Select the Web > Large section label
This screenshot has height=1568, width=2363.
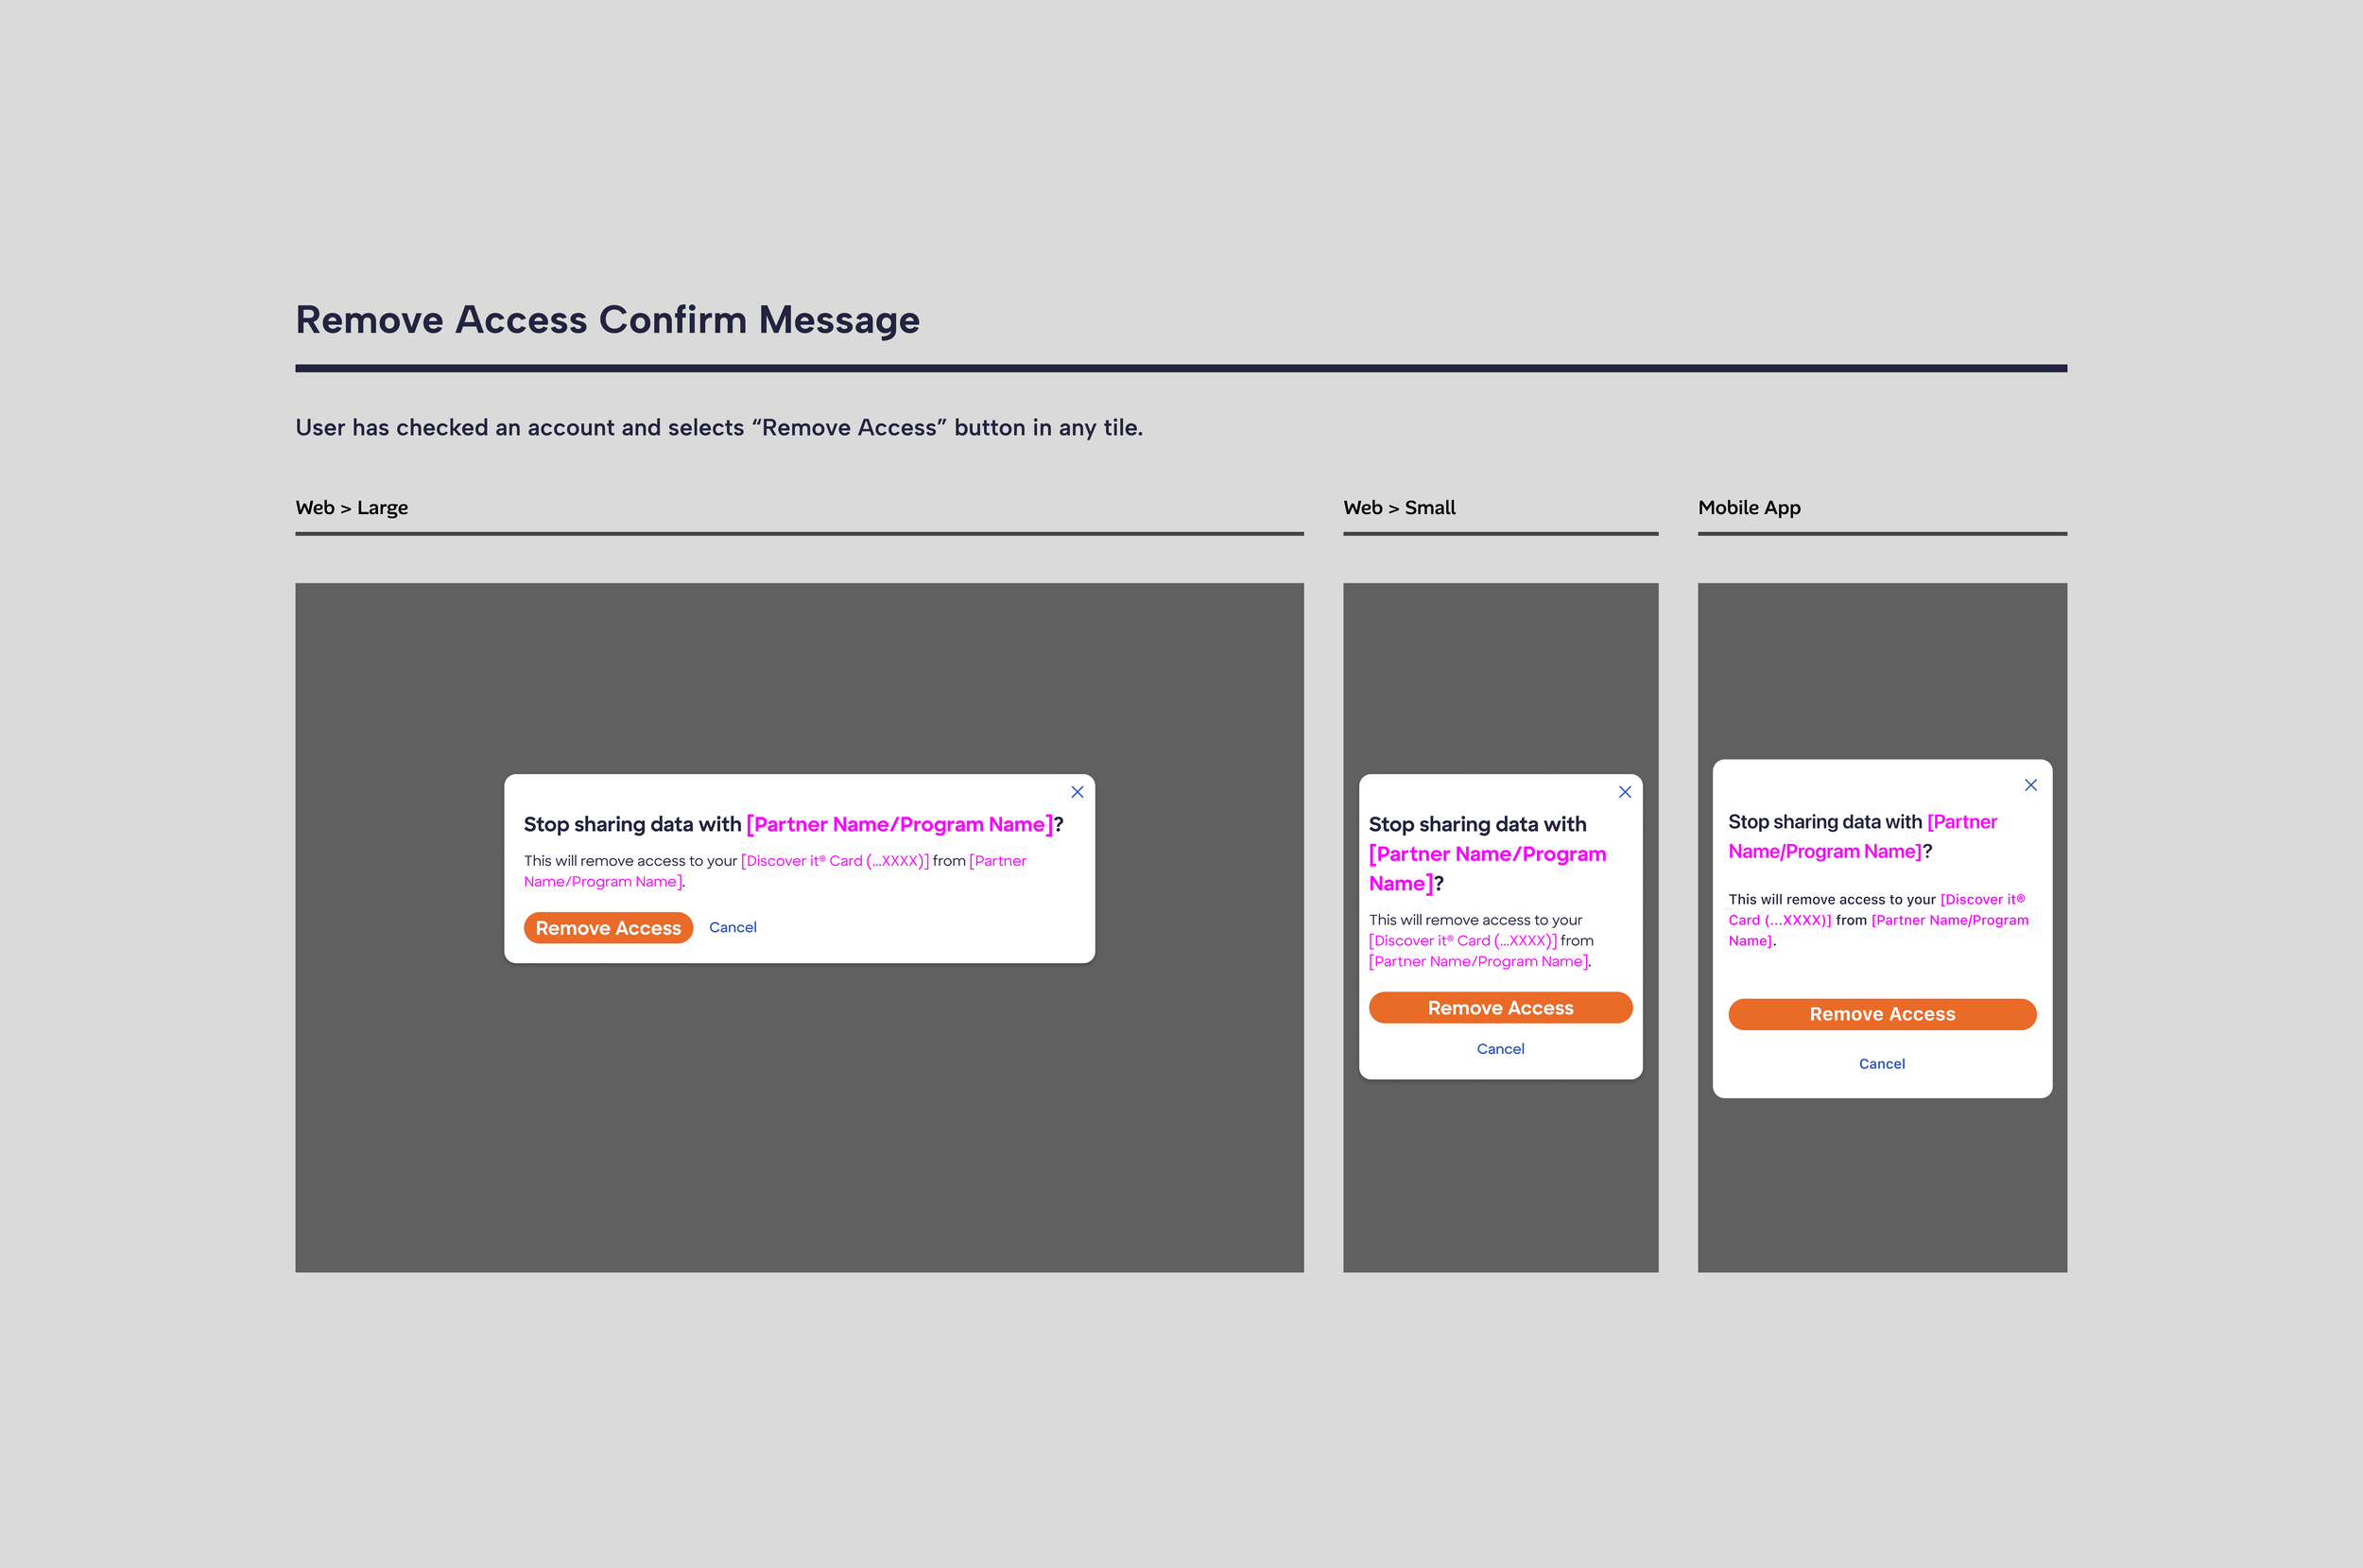[352, 508]
